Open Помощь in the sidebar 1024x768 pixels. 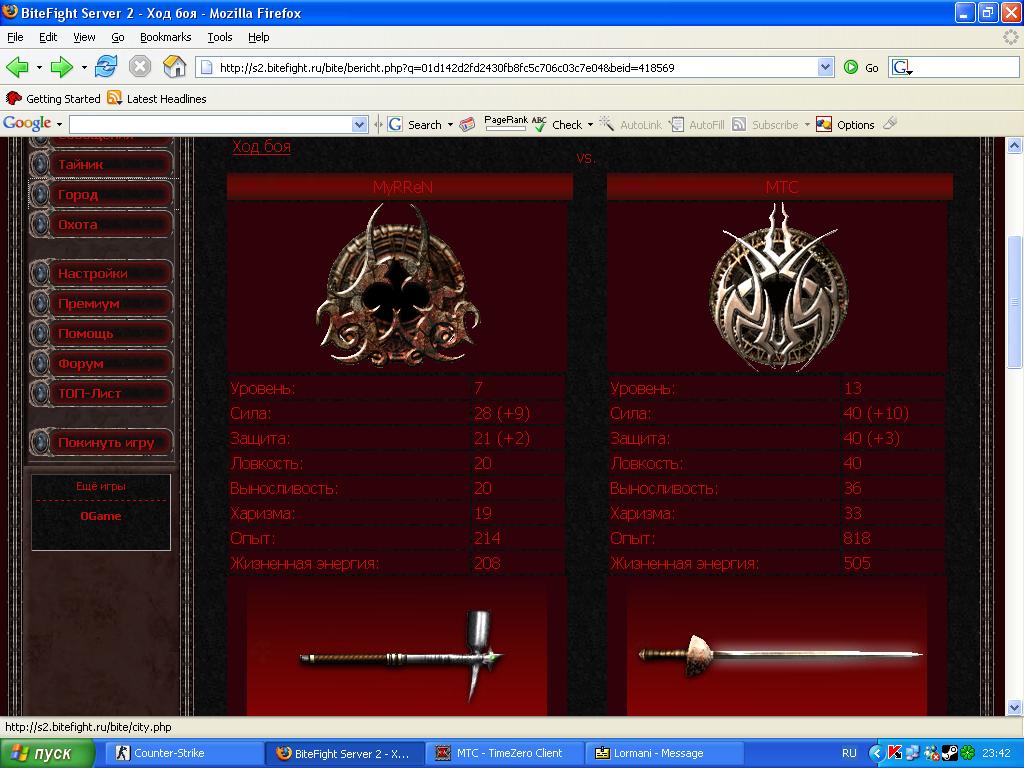[x=102, y=334]
